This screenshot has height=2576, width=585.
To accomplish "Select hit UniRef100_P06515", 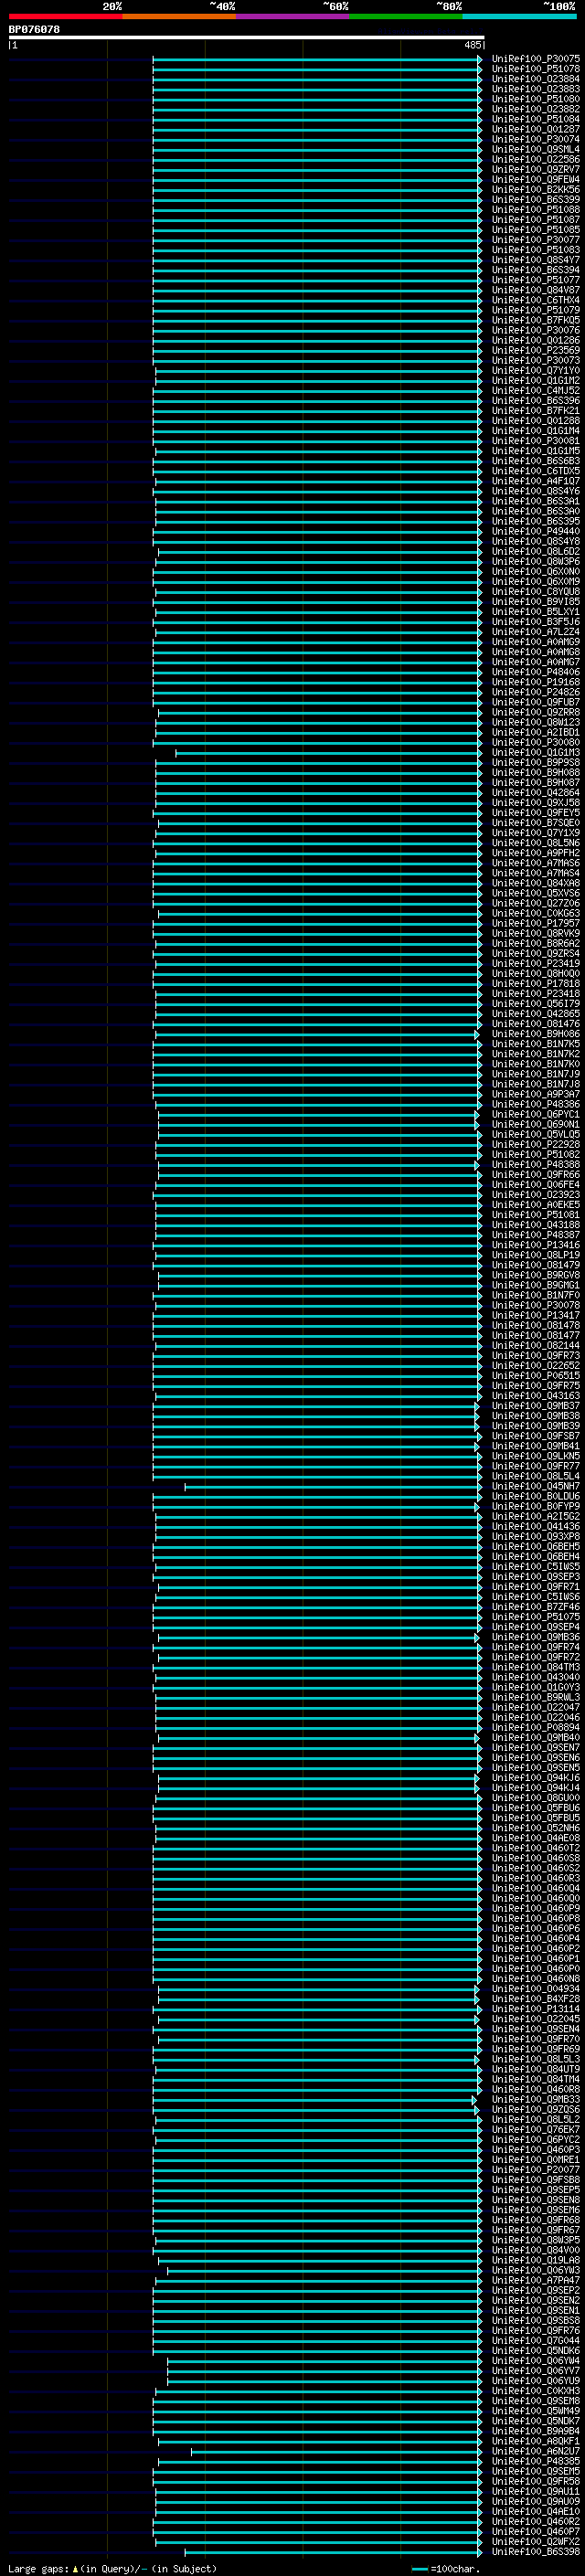I will [x=536, y=1376].
